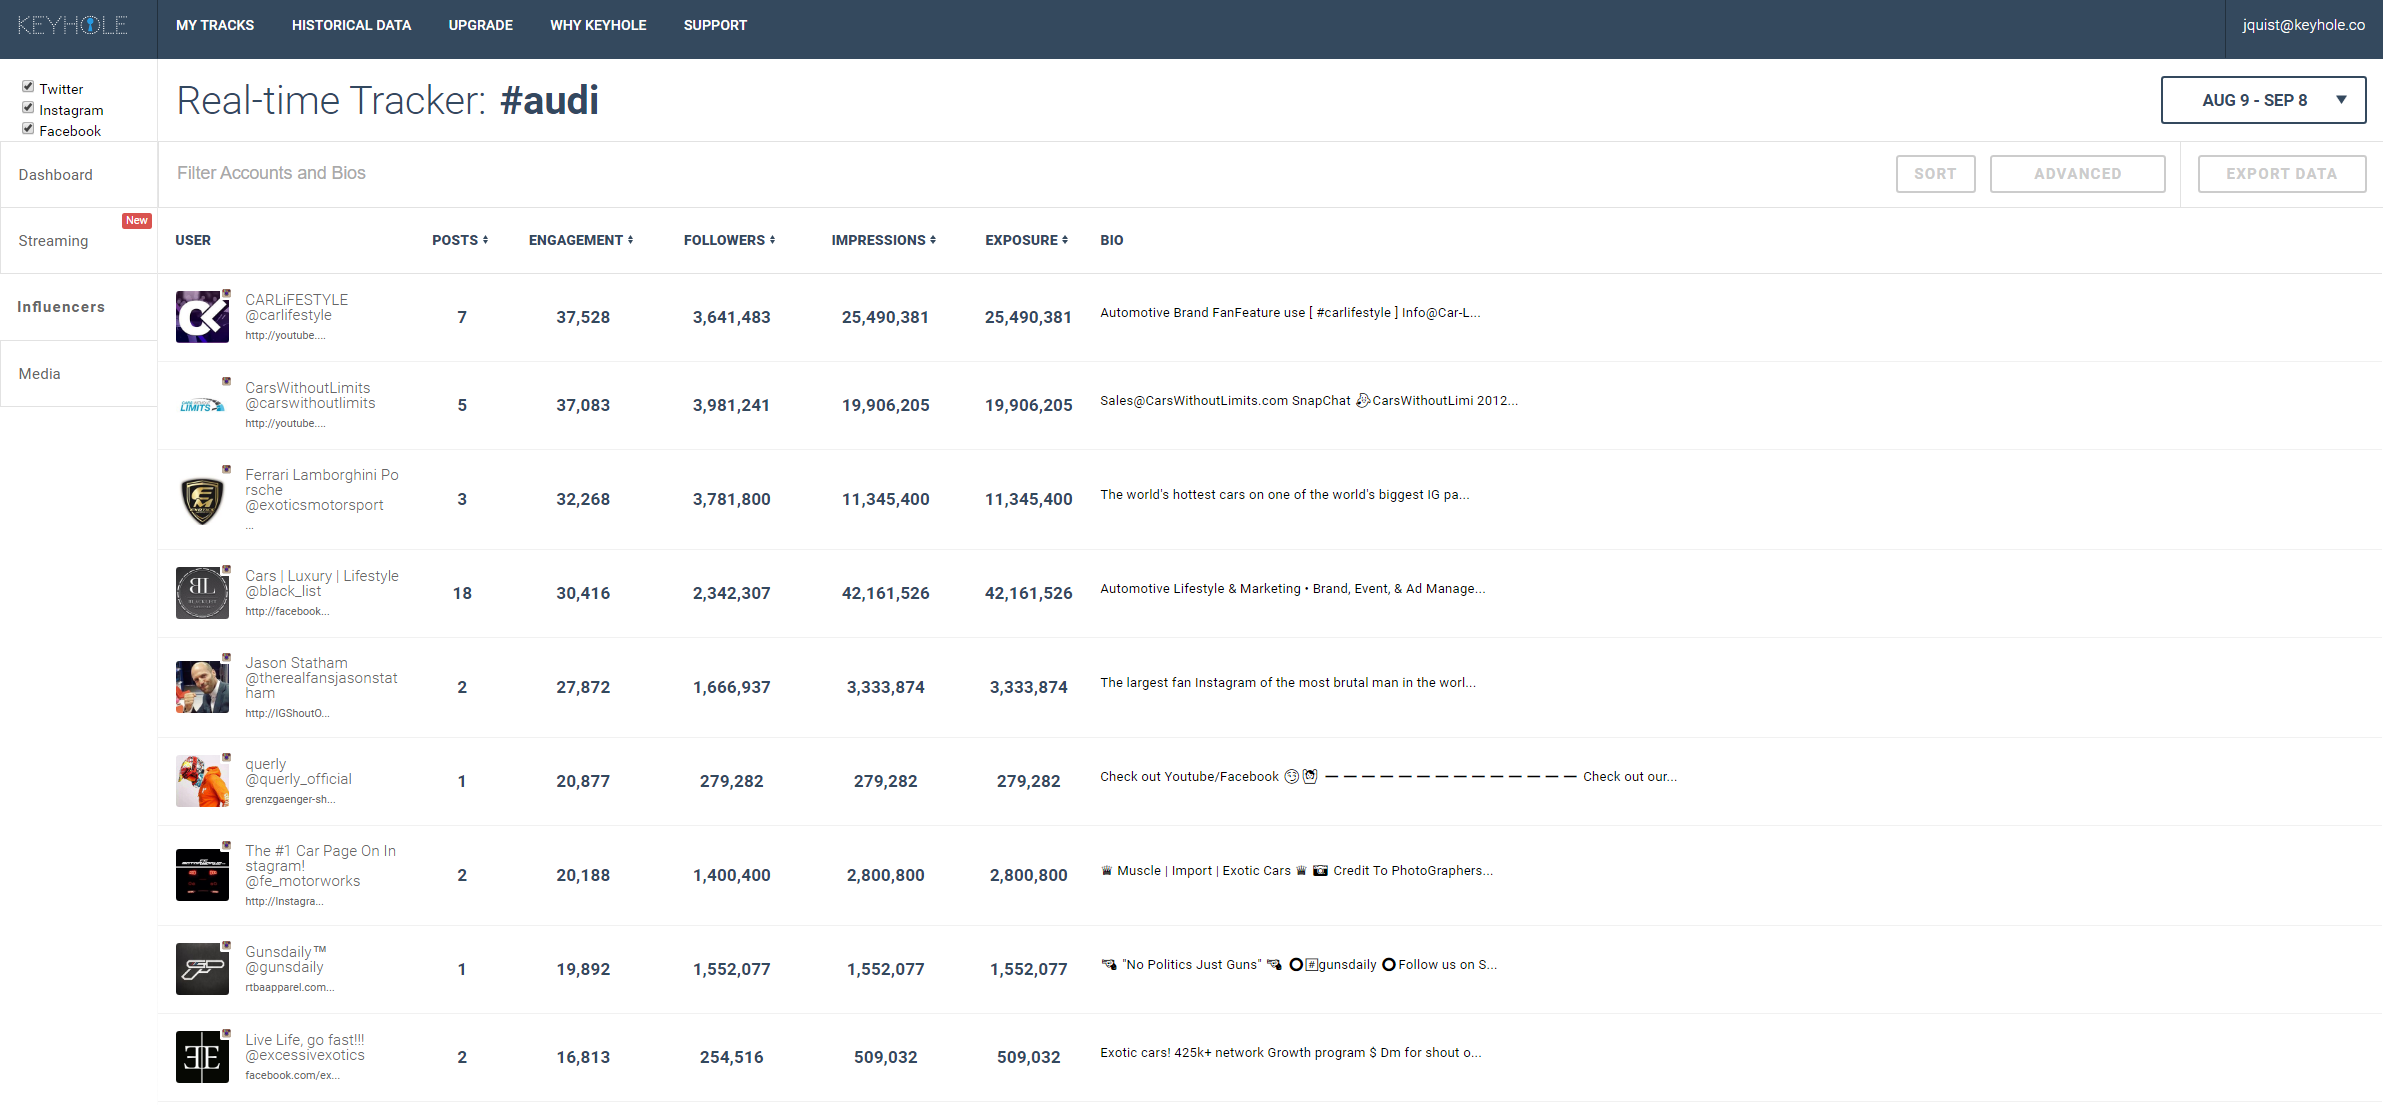Open Historical Data menu

351,25
